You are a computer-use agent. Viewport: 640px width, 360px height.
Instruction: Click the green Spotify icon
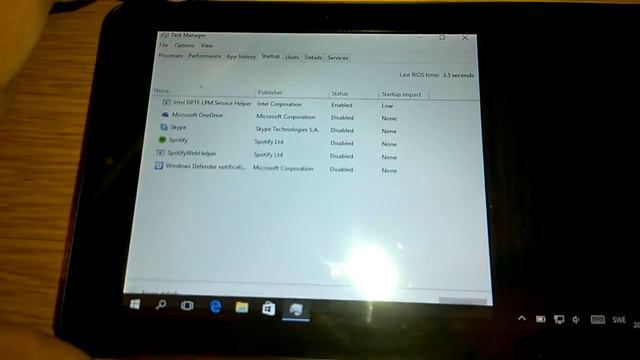pos(162,140)
